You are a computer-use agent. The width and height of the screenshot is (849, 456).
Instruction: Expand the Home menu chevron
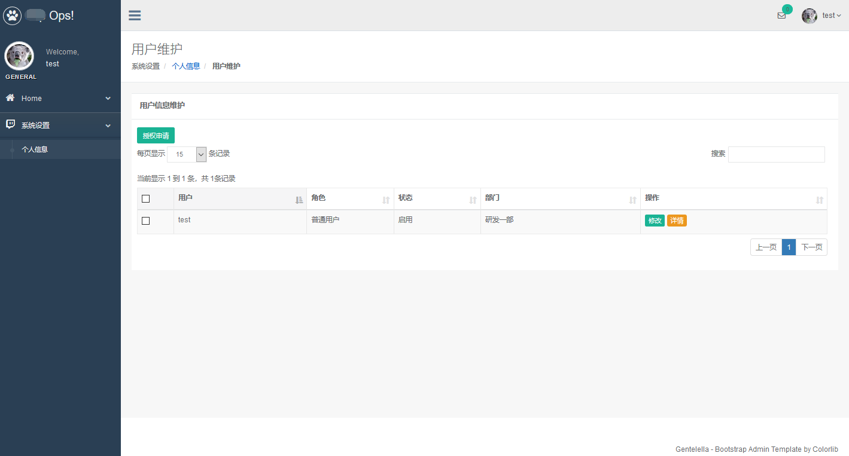108,98
